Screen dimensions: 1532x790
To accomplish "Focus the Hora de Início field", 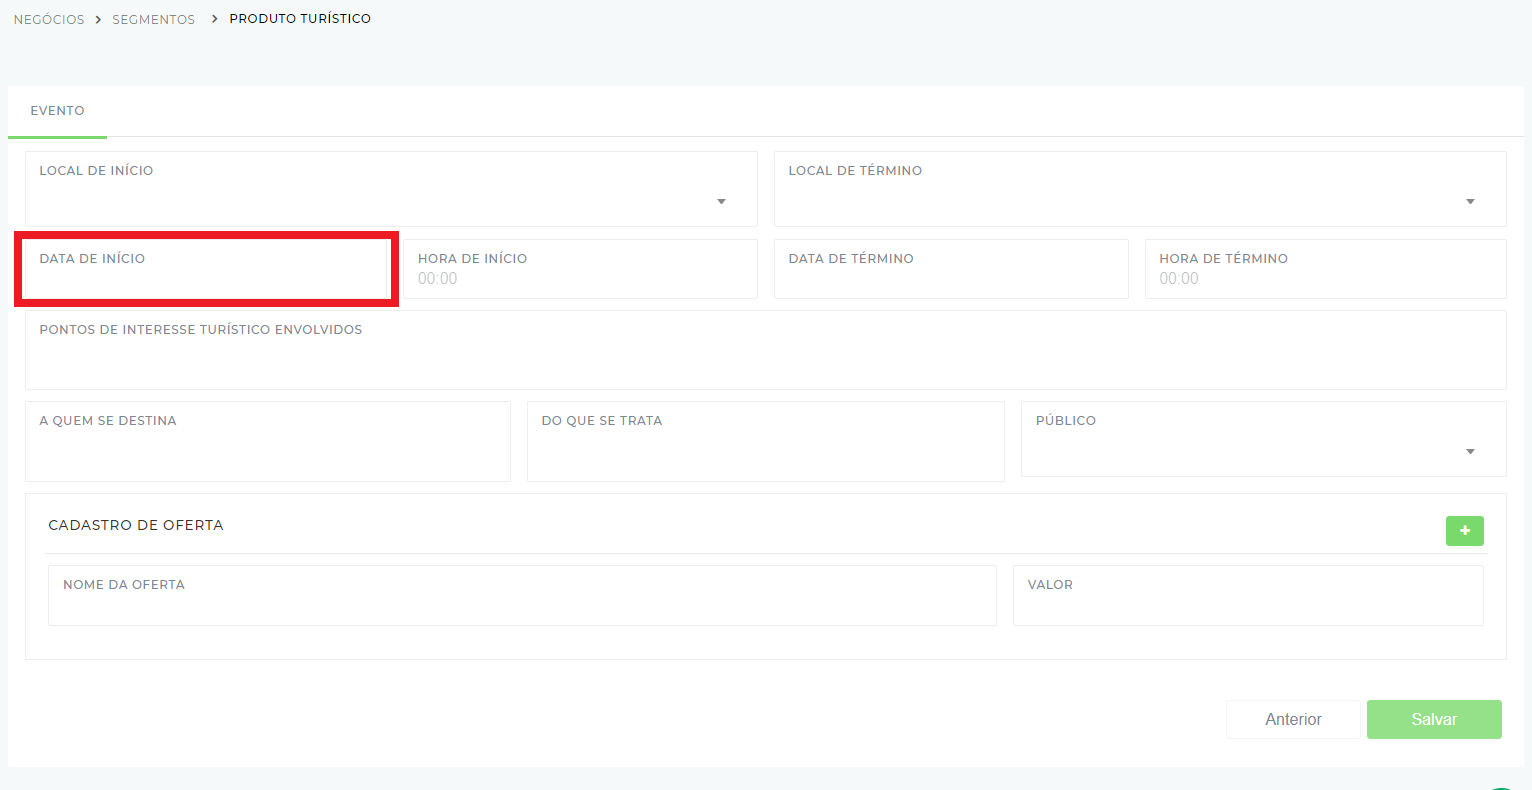I will click(x=580, y=269).
